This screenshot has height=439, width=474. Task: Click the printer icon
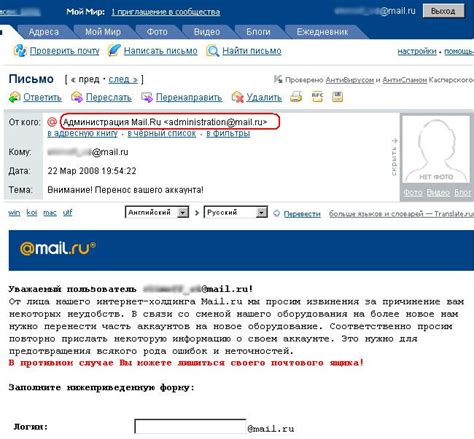296,97
